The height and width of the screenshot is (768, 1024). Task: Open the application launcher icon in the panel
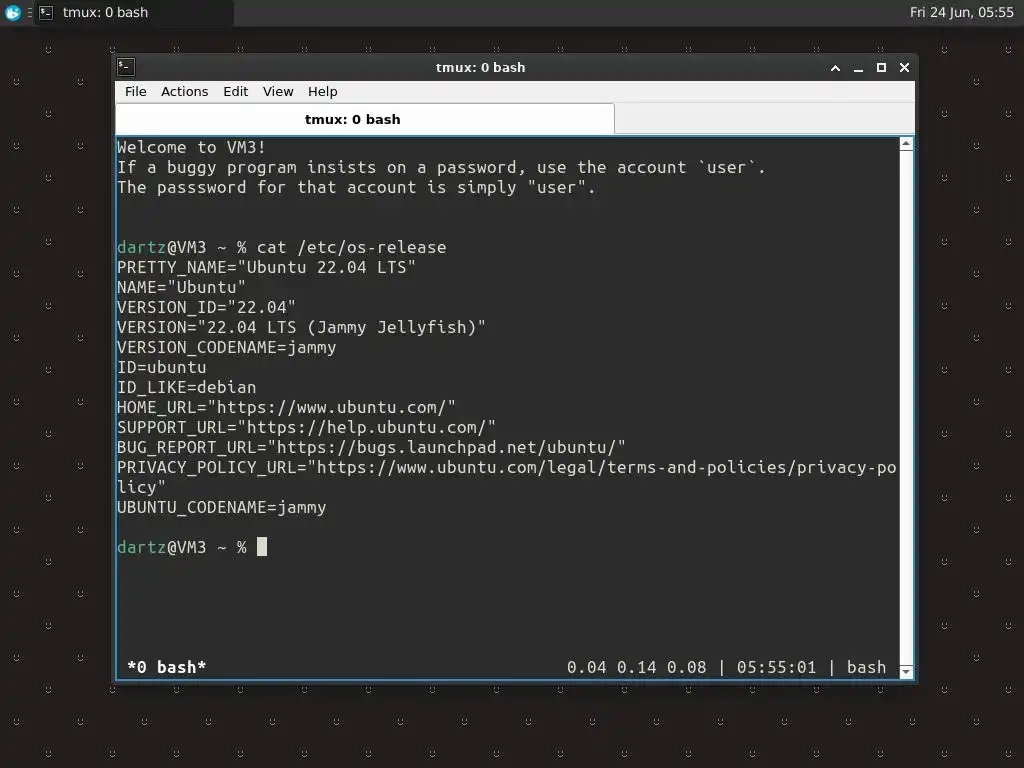coord(12,12)
